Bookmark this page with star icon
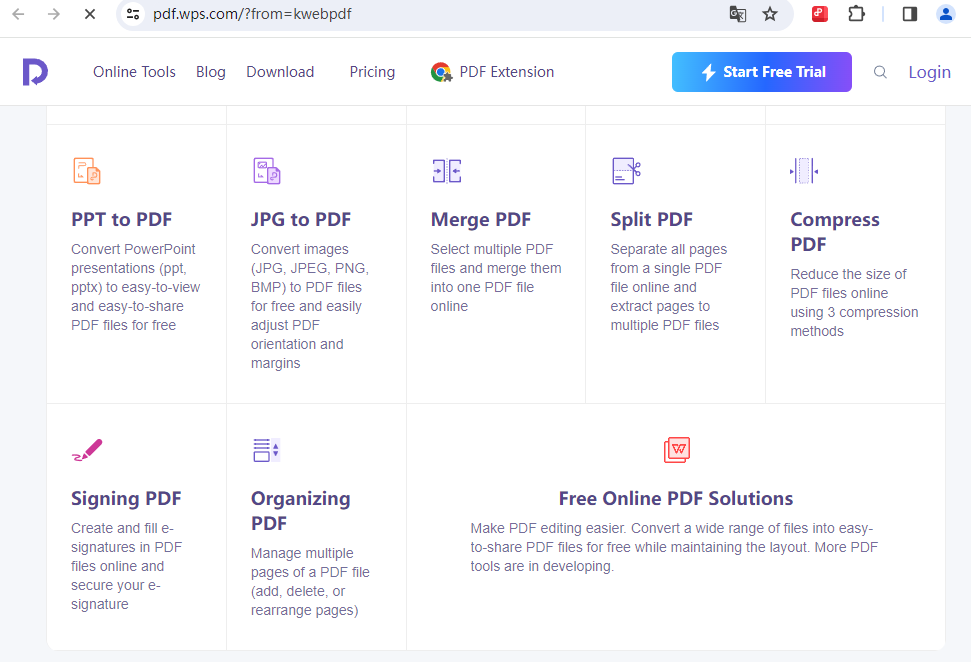 click(770, 14)
